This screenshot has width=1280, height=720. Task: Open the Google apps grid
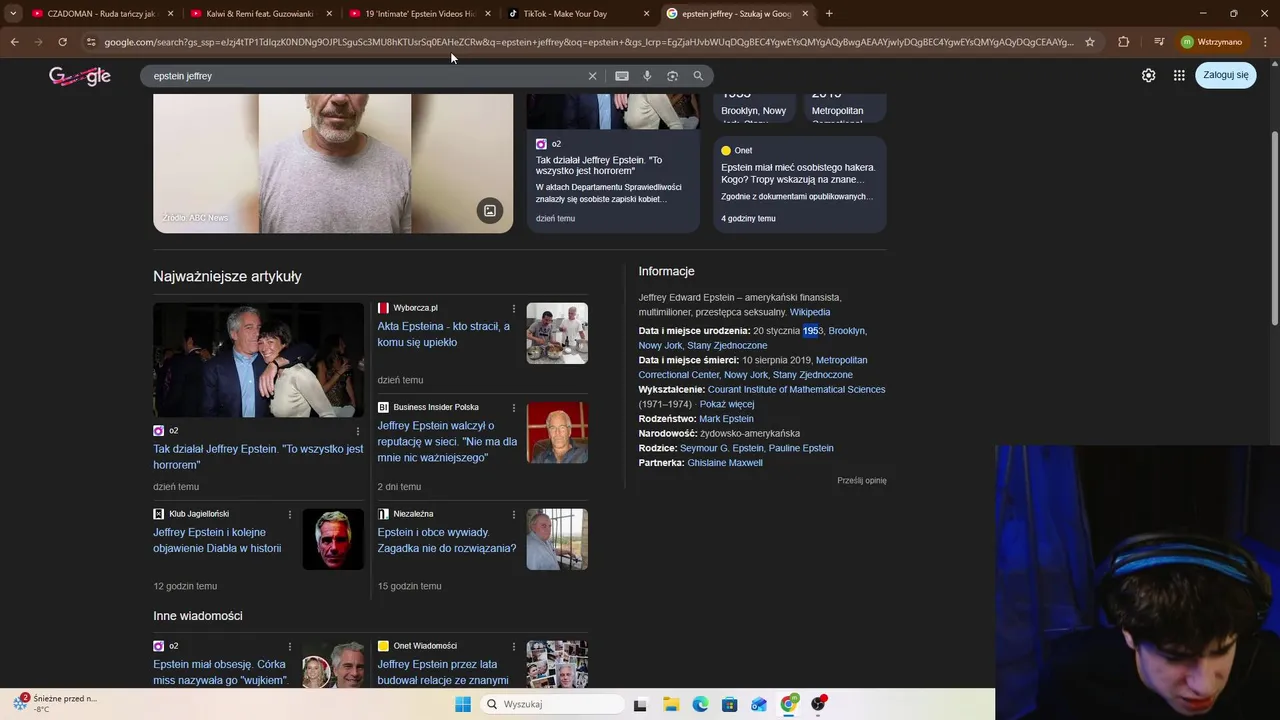click(1179, 75)
